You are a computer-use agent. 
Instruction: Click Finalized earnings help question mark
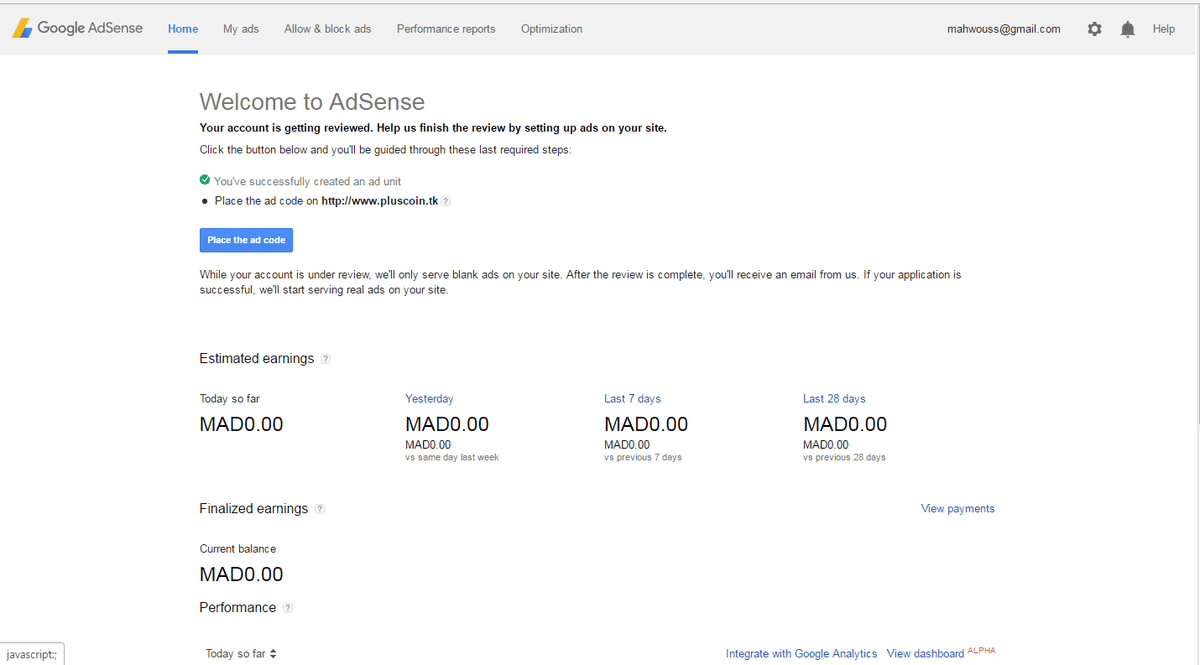pyautogui.click(x=320, y=509)
